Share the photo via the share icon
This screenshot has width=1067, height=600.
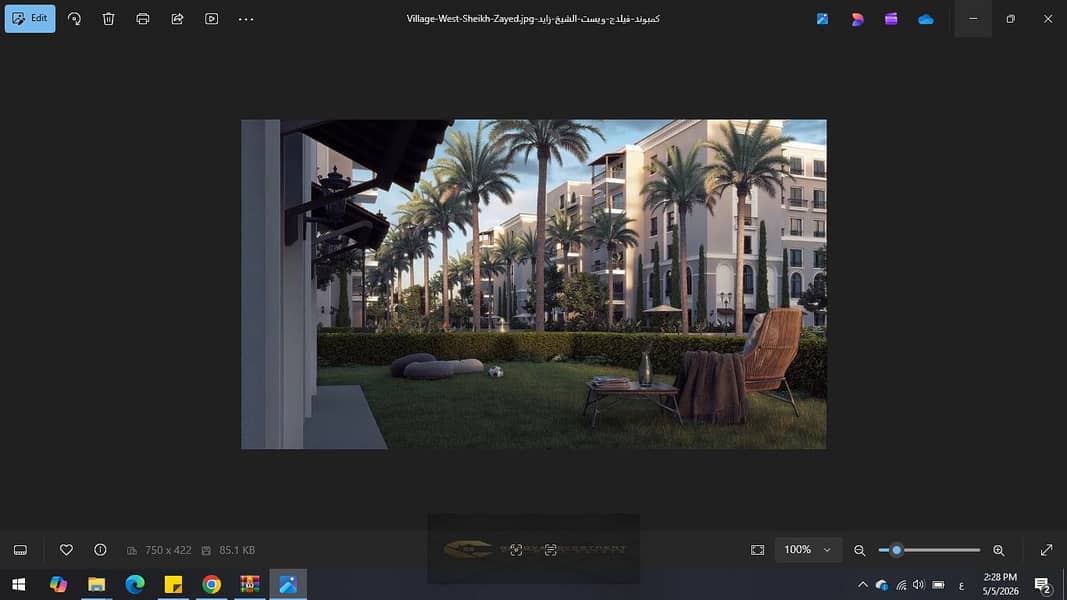point(177,19)
